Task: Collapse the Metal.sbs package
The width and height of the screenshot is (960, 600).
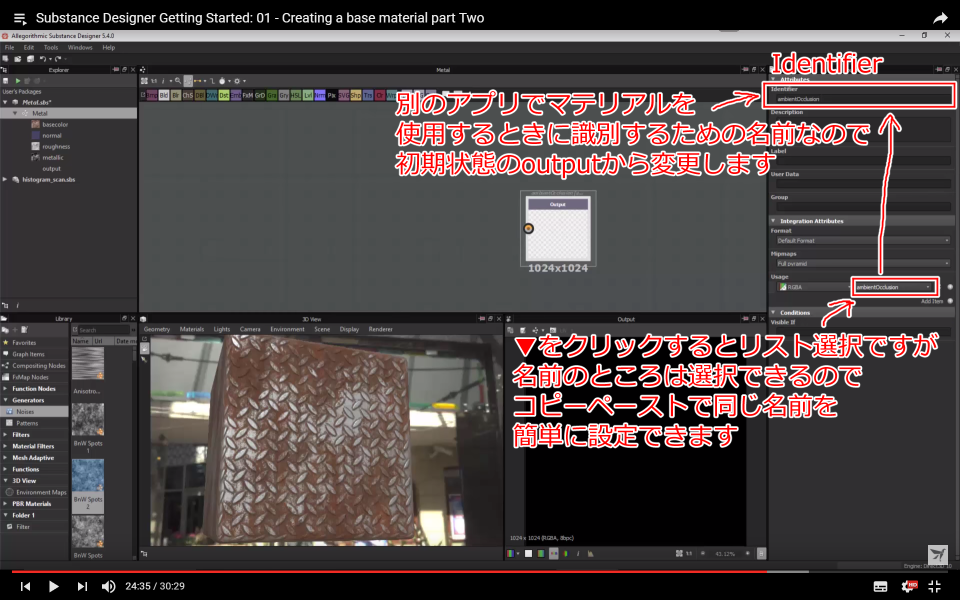Action: 6,102
